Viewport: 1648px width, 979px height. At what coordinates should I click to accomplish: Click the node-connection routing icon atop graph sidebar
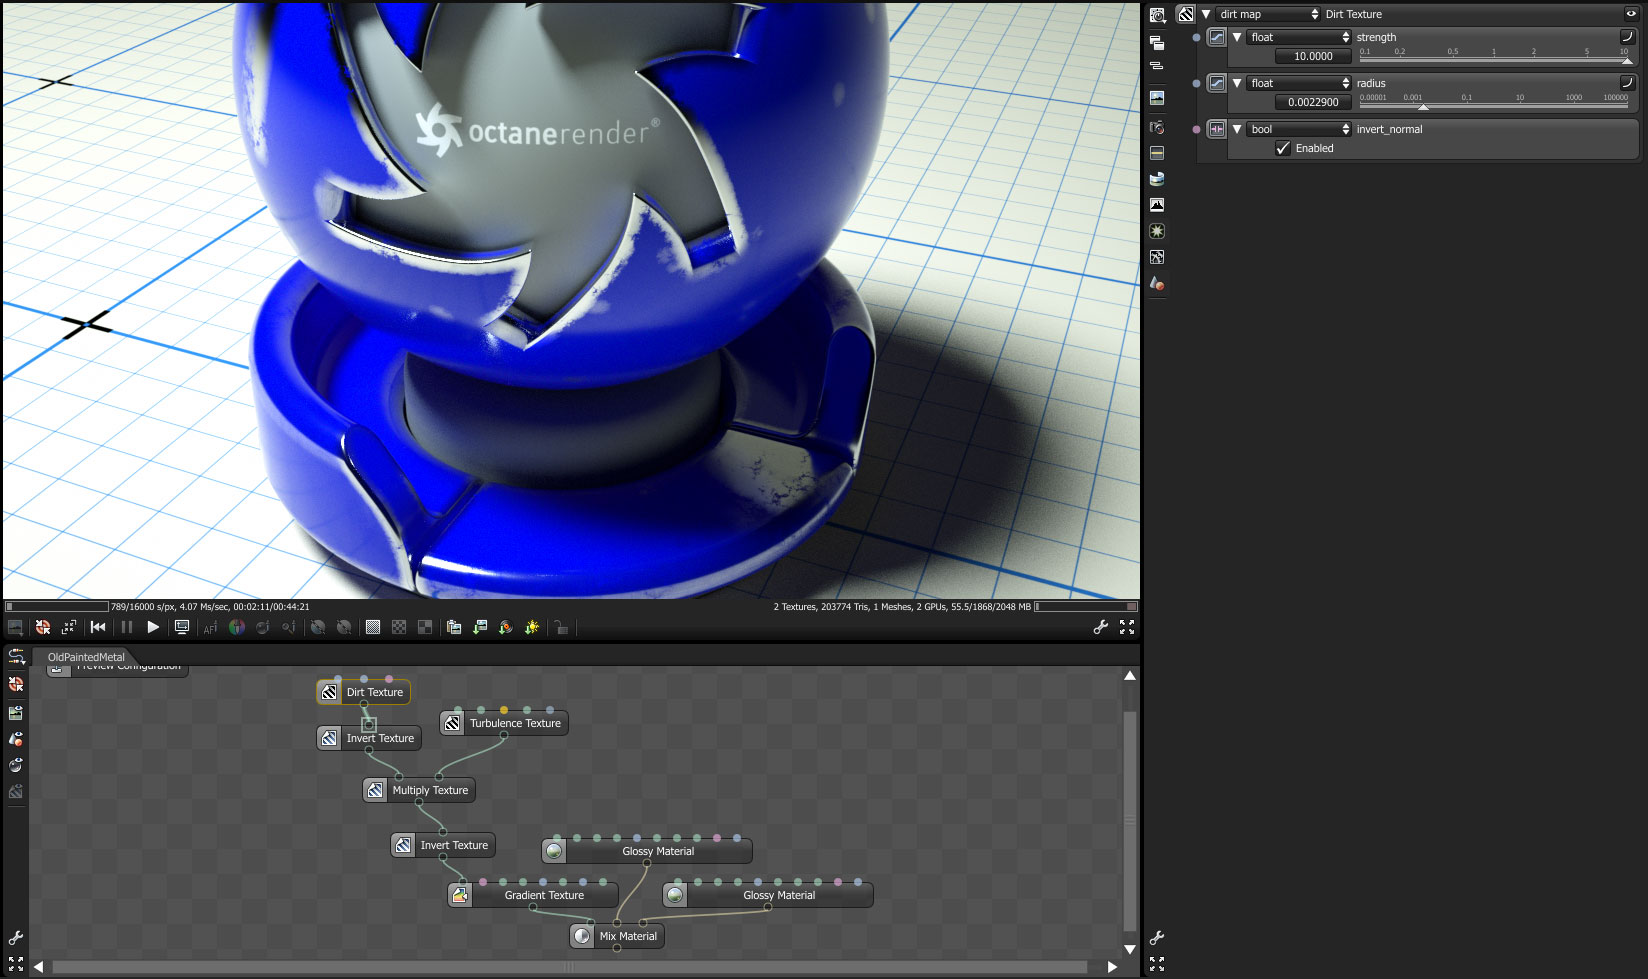pyautogui.click(x=16, y=657)
